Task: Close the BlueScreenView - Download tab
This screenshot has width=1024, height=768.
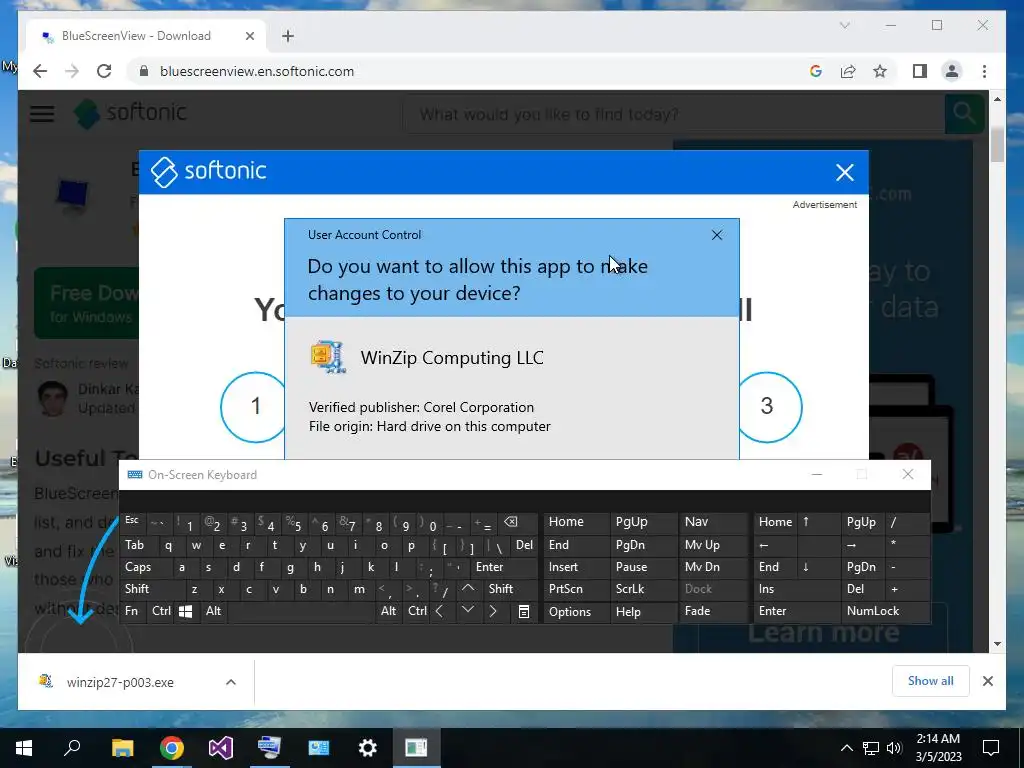Action: [x=249, y=36]
